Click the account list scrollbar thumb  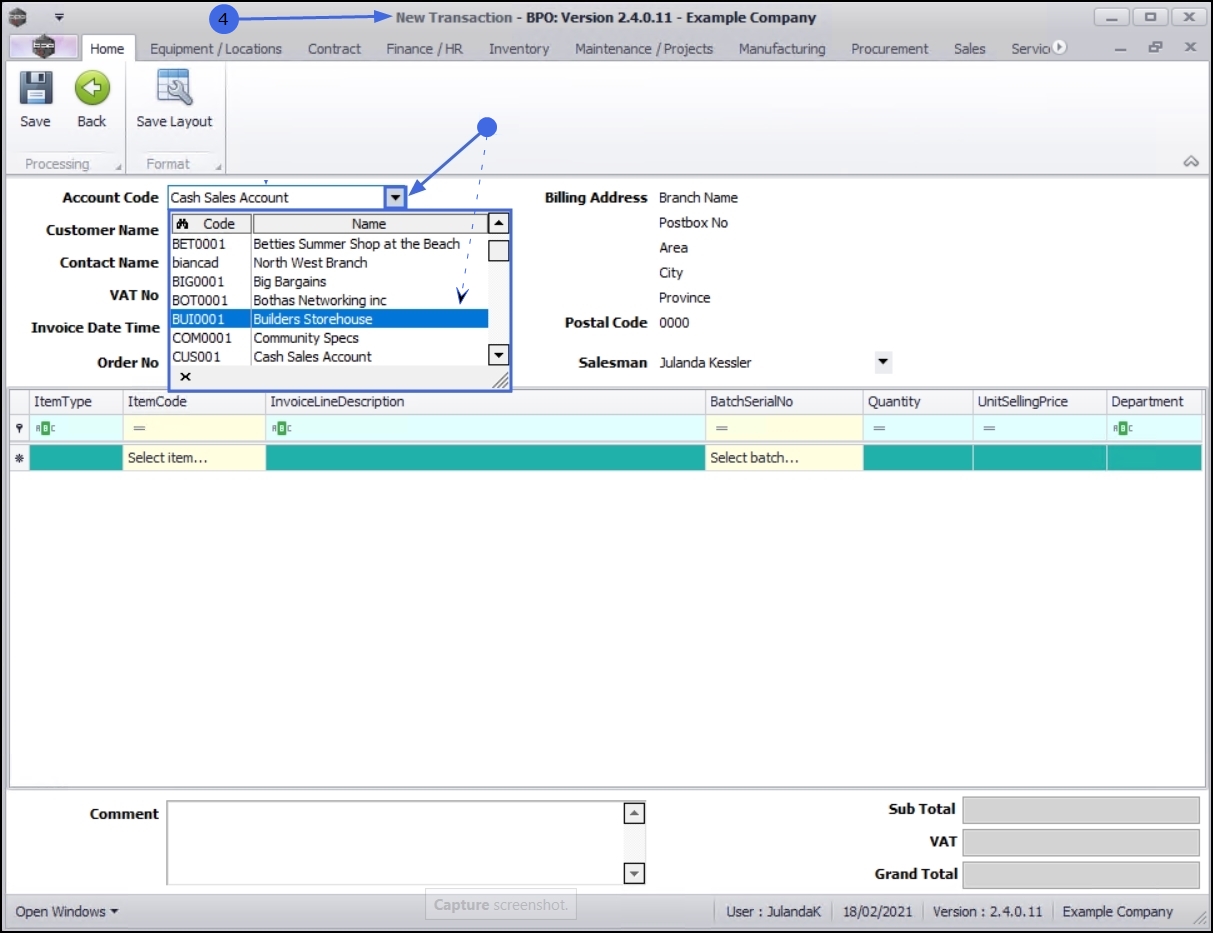[x=498, y=250]
